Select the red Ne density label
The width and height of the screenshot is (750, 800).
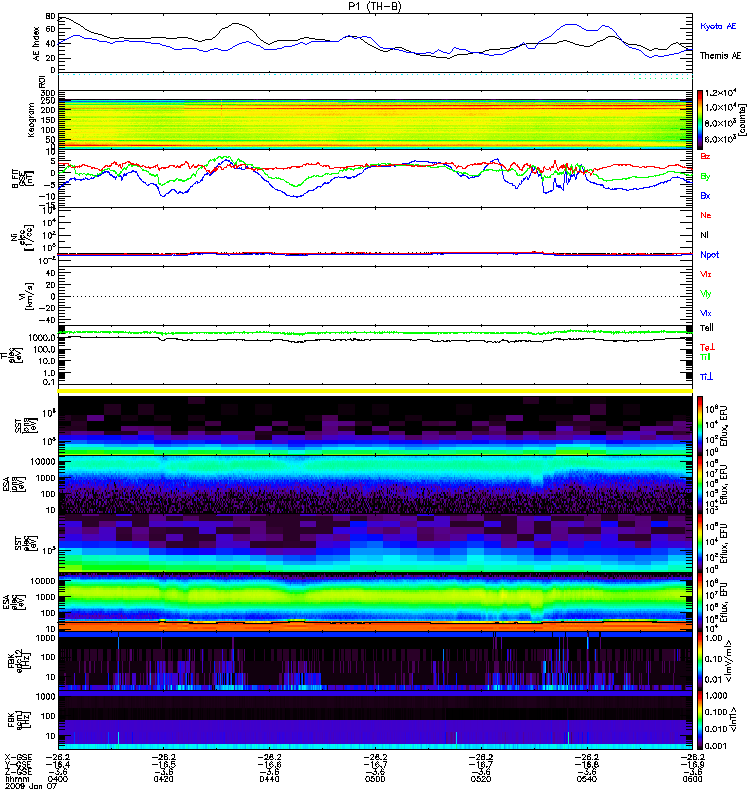pyautogui.click(x=706, y=215)
